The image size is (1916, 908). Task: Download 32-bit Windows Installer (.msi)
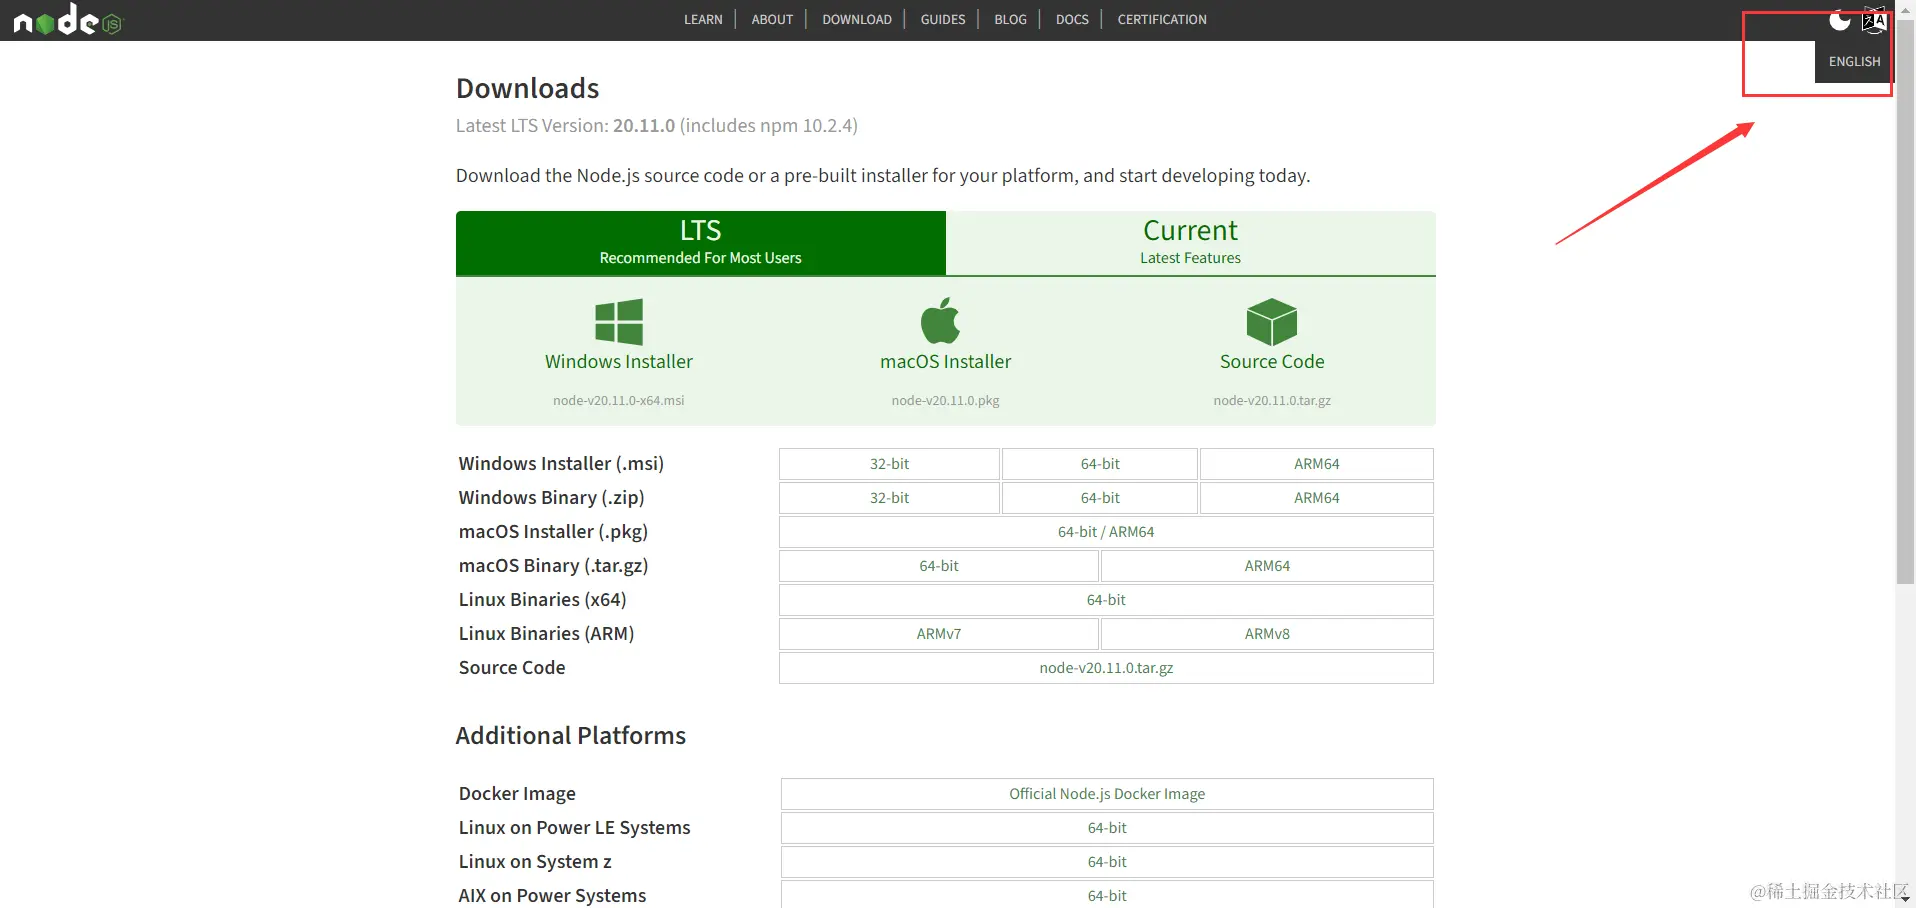[889, 464]
